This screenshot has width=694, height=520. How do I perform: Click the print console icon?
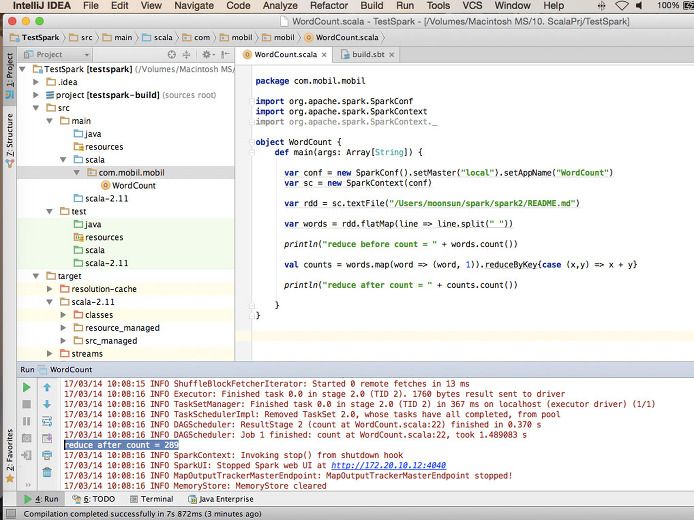click(47, 455)
